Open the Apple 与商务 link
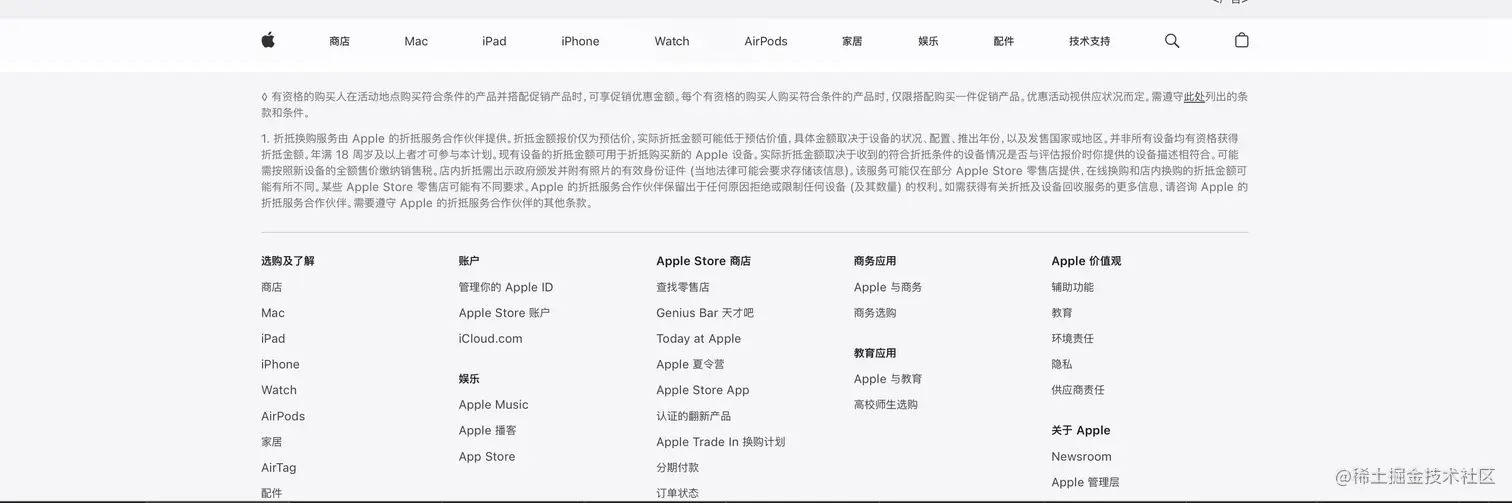Image resolution: width=1512 pixels, height=503 pixels. [888, 287]
